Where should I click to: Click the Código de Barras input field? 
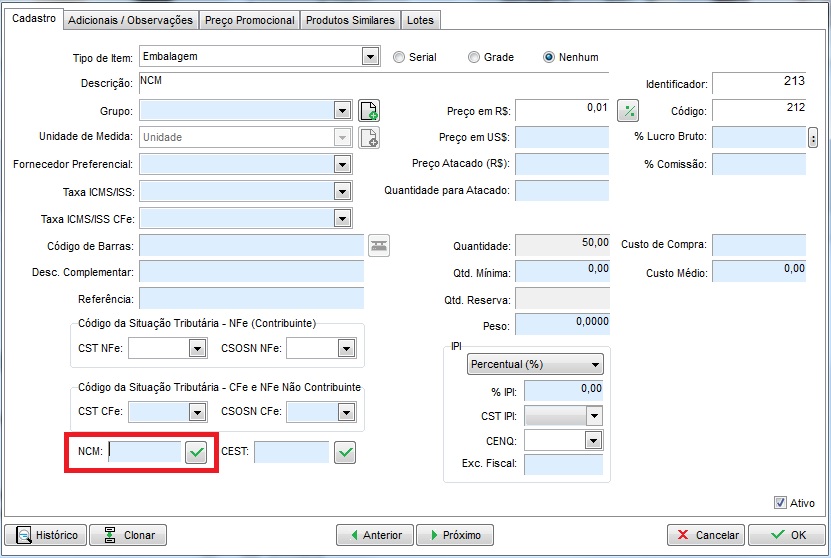[x=251, y=245]
